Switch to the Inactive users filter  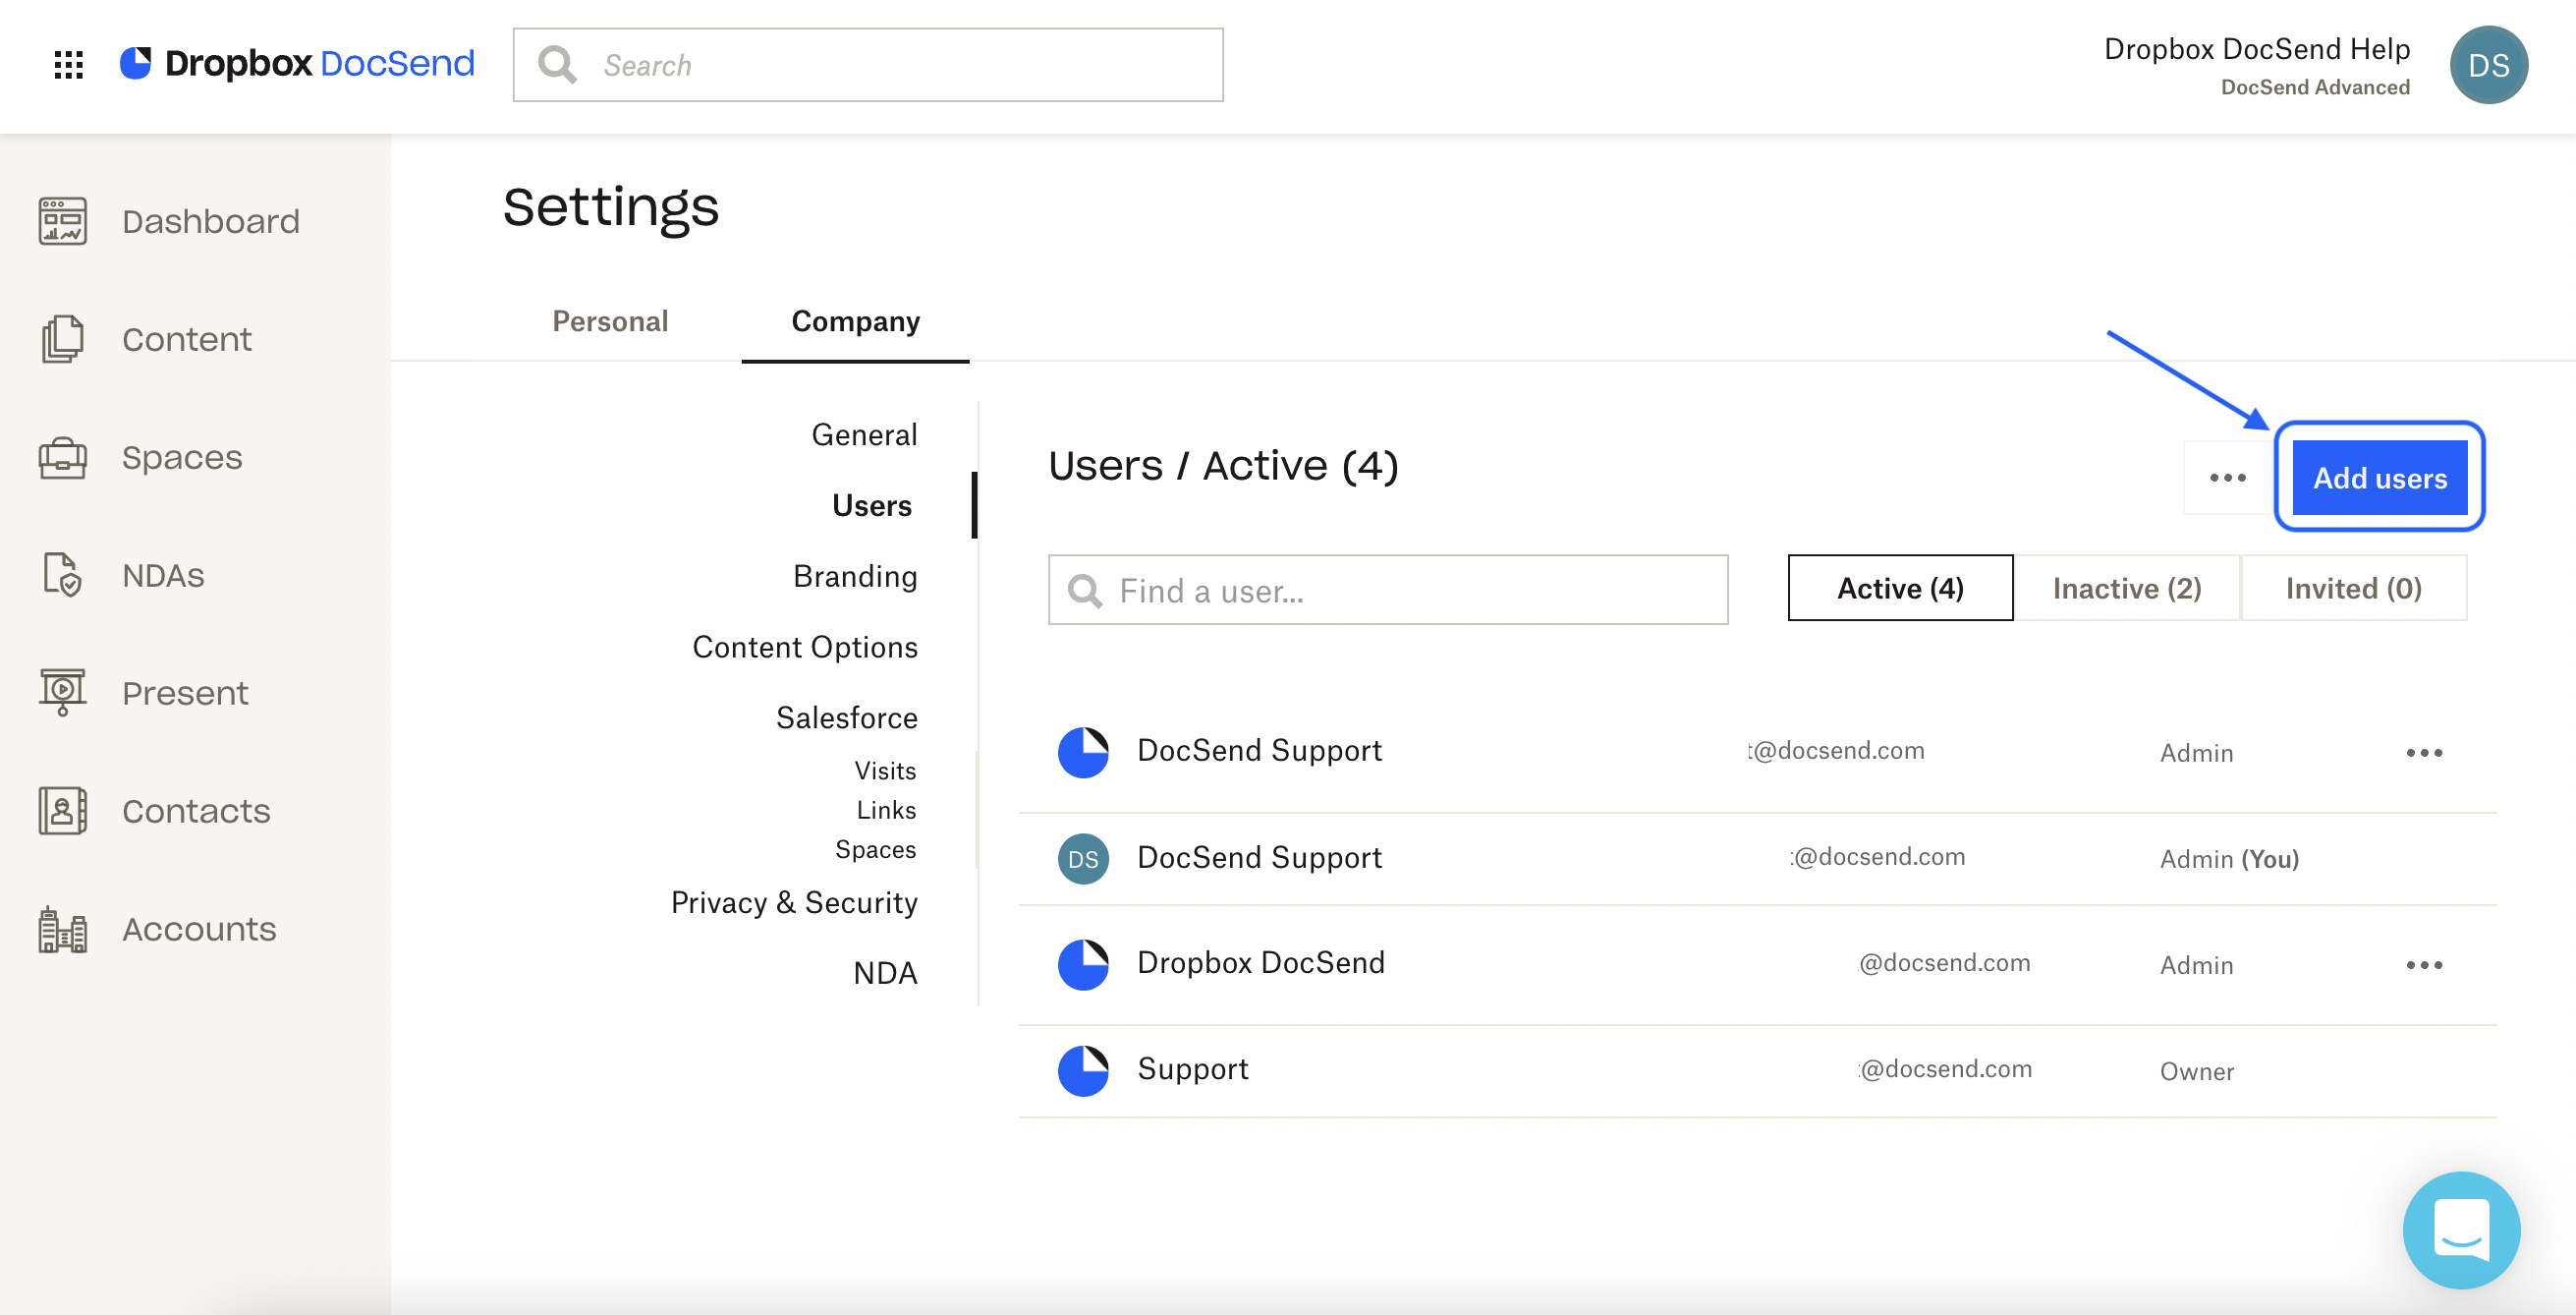(x=2126, y=588)
